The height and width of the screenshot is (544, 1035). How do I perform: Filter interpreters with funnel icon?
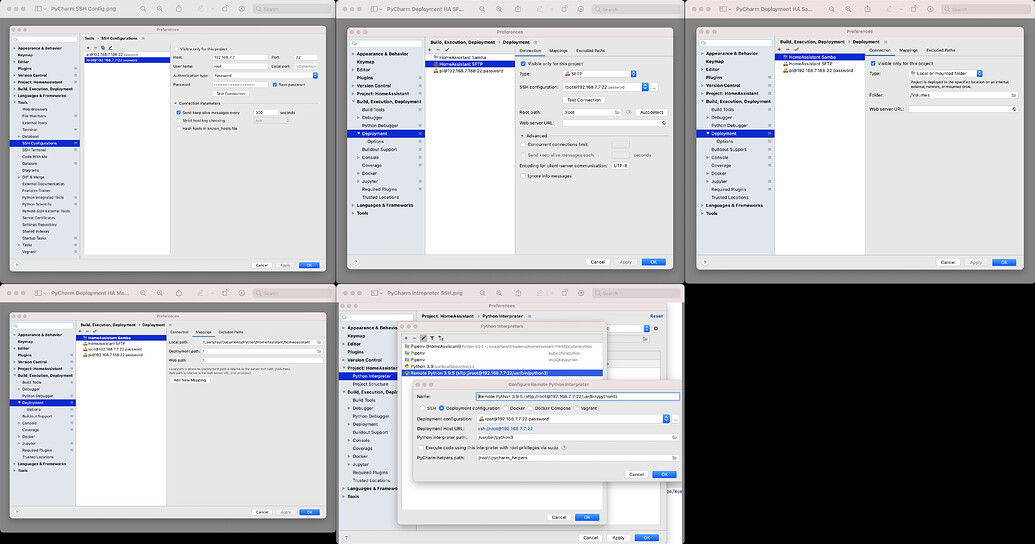coord(432,338)
